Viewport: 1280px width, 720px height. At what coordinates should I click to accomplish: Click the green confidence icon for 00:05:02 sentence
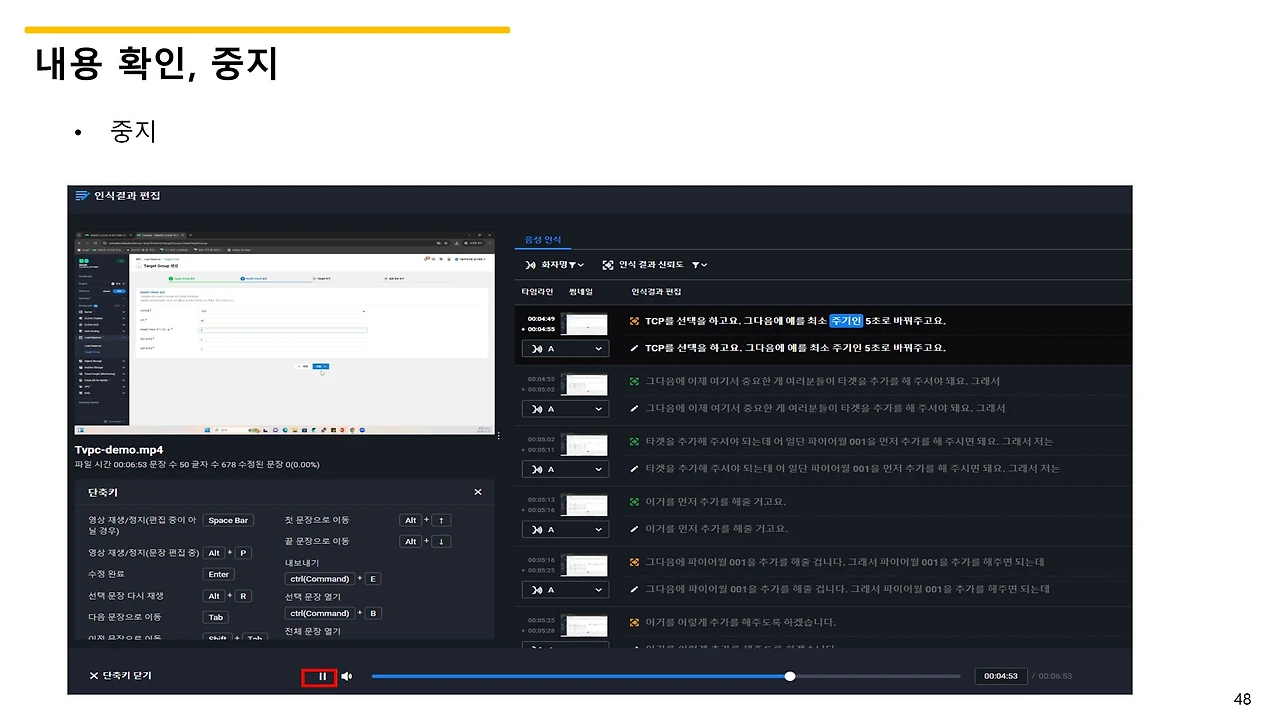pos(634,441)
